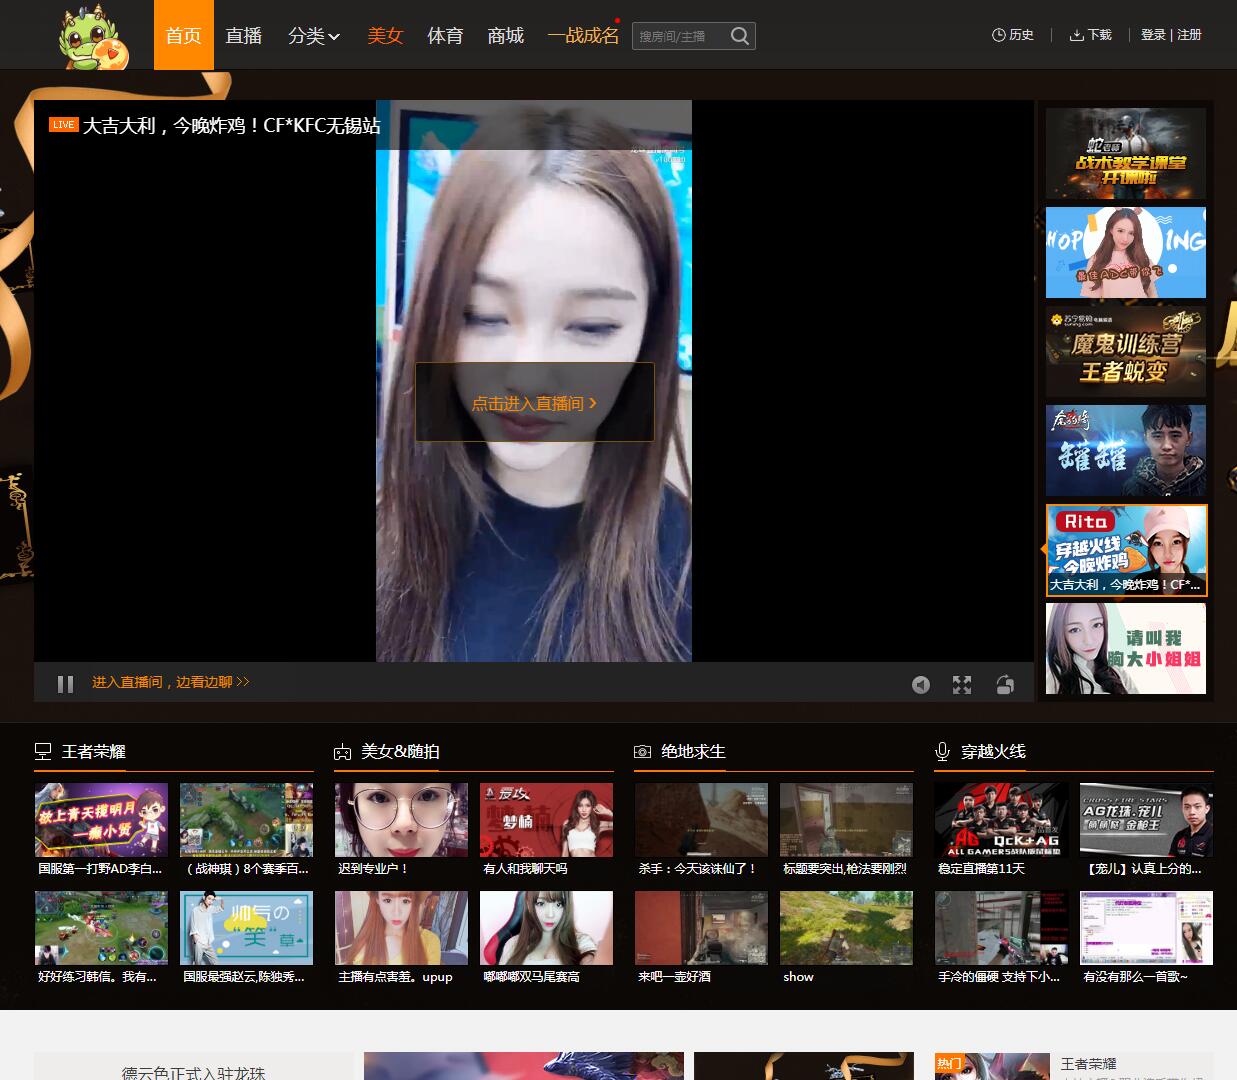Screen dimensions: 1237x1080
Task: Select the 请叫我胸大小姐姐 thumbnail
Action: (1126, 648)
